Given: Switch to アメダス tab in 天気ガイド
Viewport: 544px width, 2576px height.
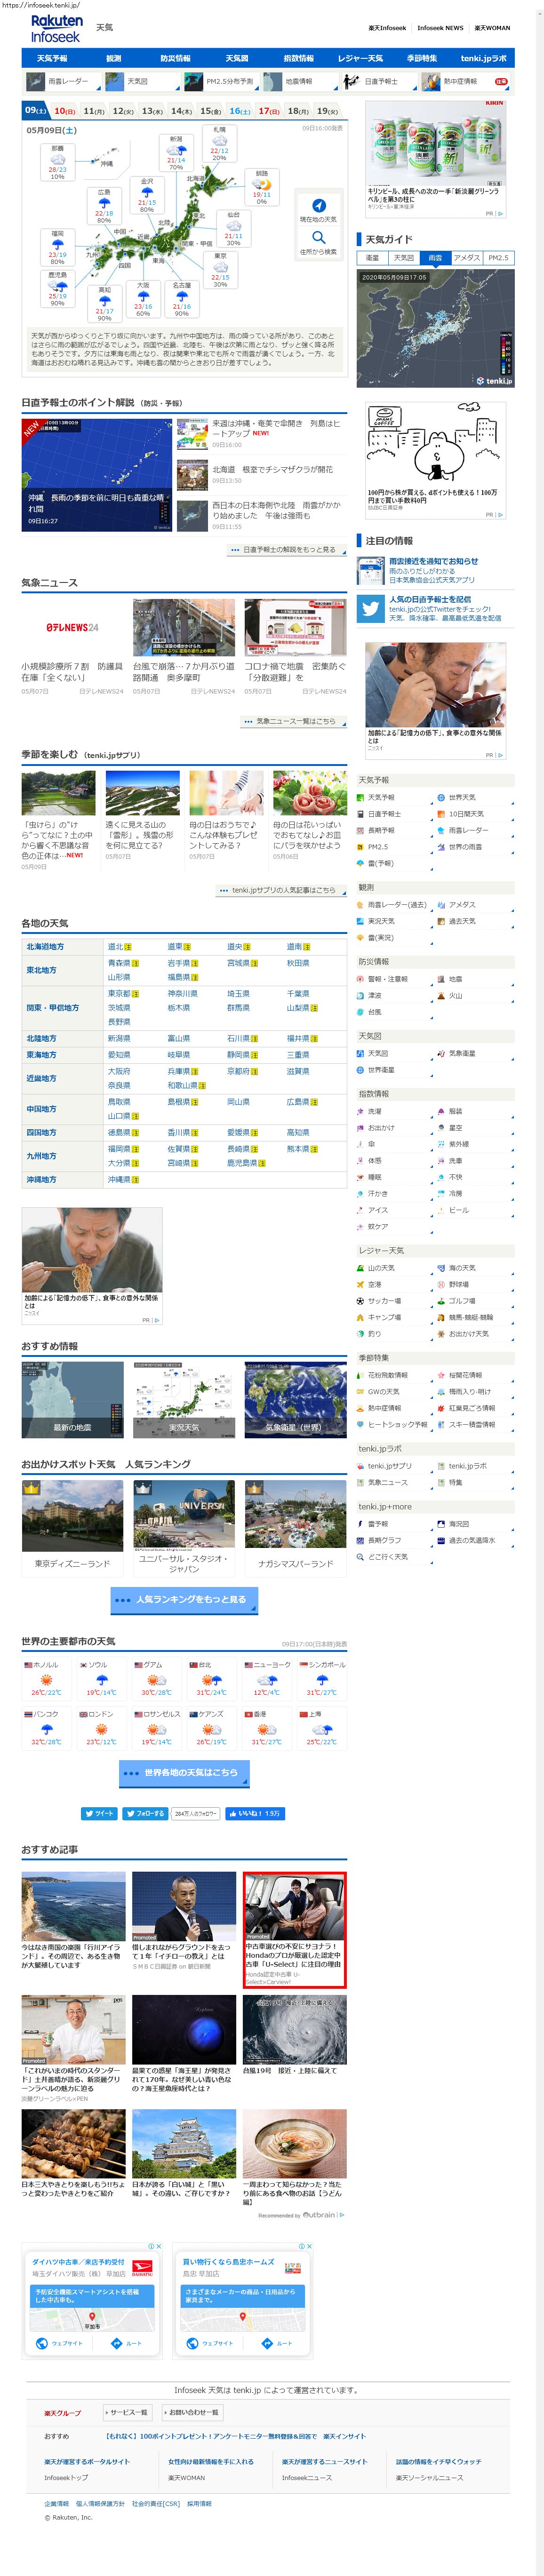Looking at the screenshot, I should click(x=467, y=258).
